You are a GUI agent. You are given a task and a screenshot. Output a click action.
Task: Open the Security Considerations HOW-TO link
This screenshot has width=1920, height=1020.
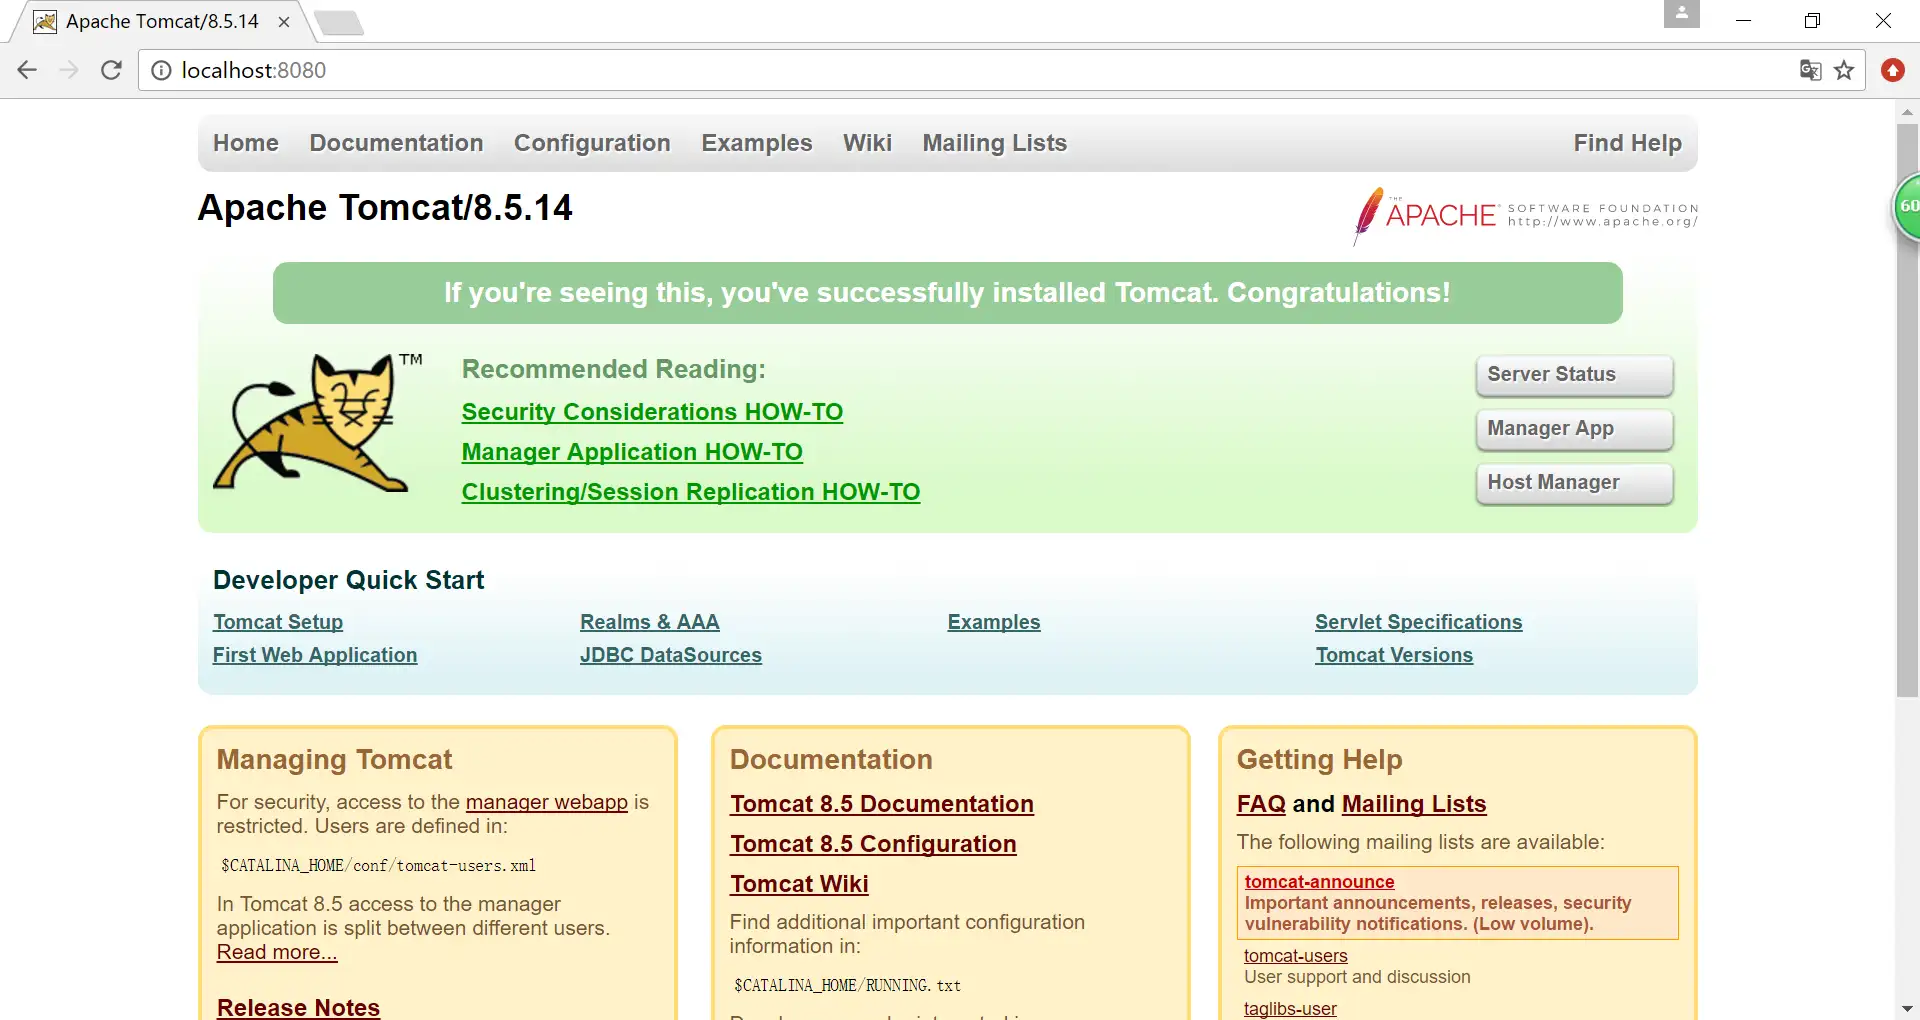[651, 411]
